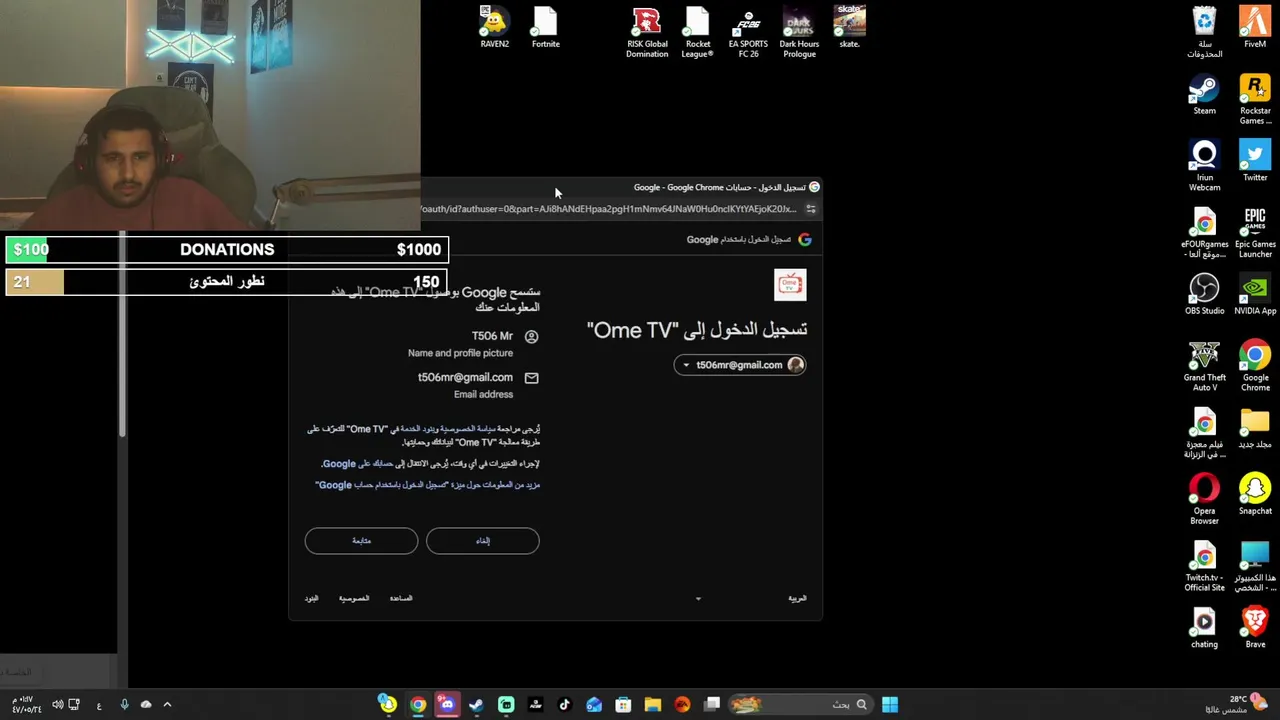Image resolution: width=1280 pixels, height=720 pixels.
Task: Click the Cancel (إلغاء) button
Action: click(482, 541)
